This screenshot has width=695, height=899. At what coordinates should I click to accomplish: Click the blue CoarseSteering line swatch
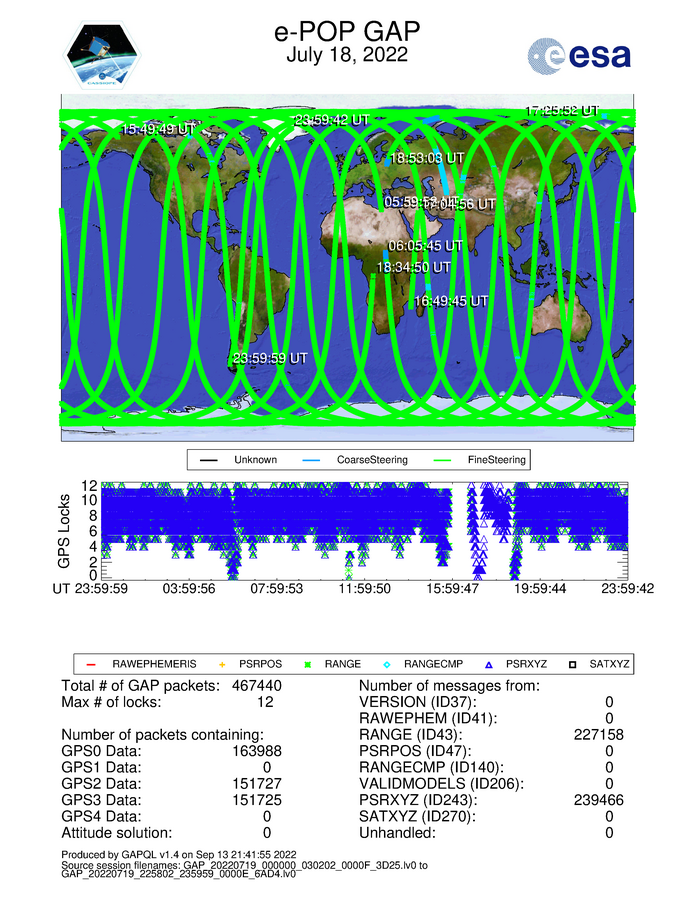(x=314, y=461)
